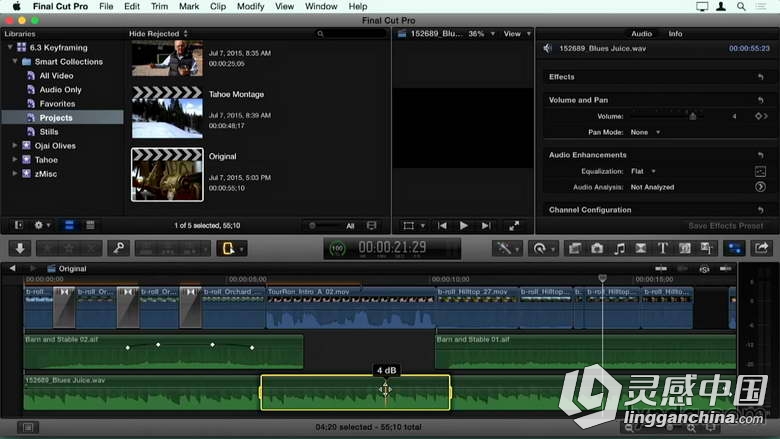Go to next edit in viewer
This screenshot has width=780, height=439.
(x=486, y=226)
